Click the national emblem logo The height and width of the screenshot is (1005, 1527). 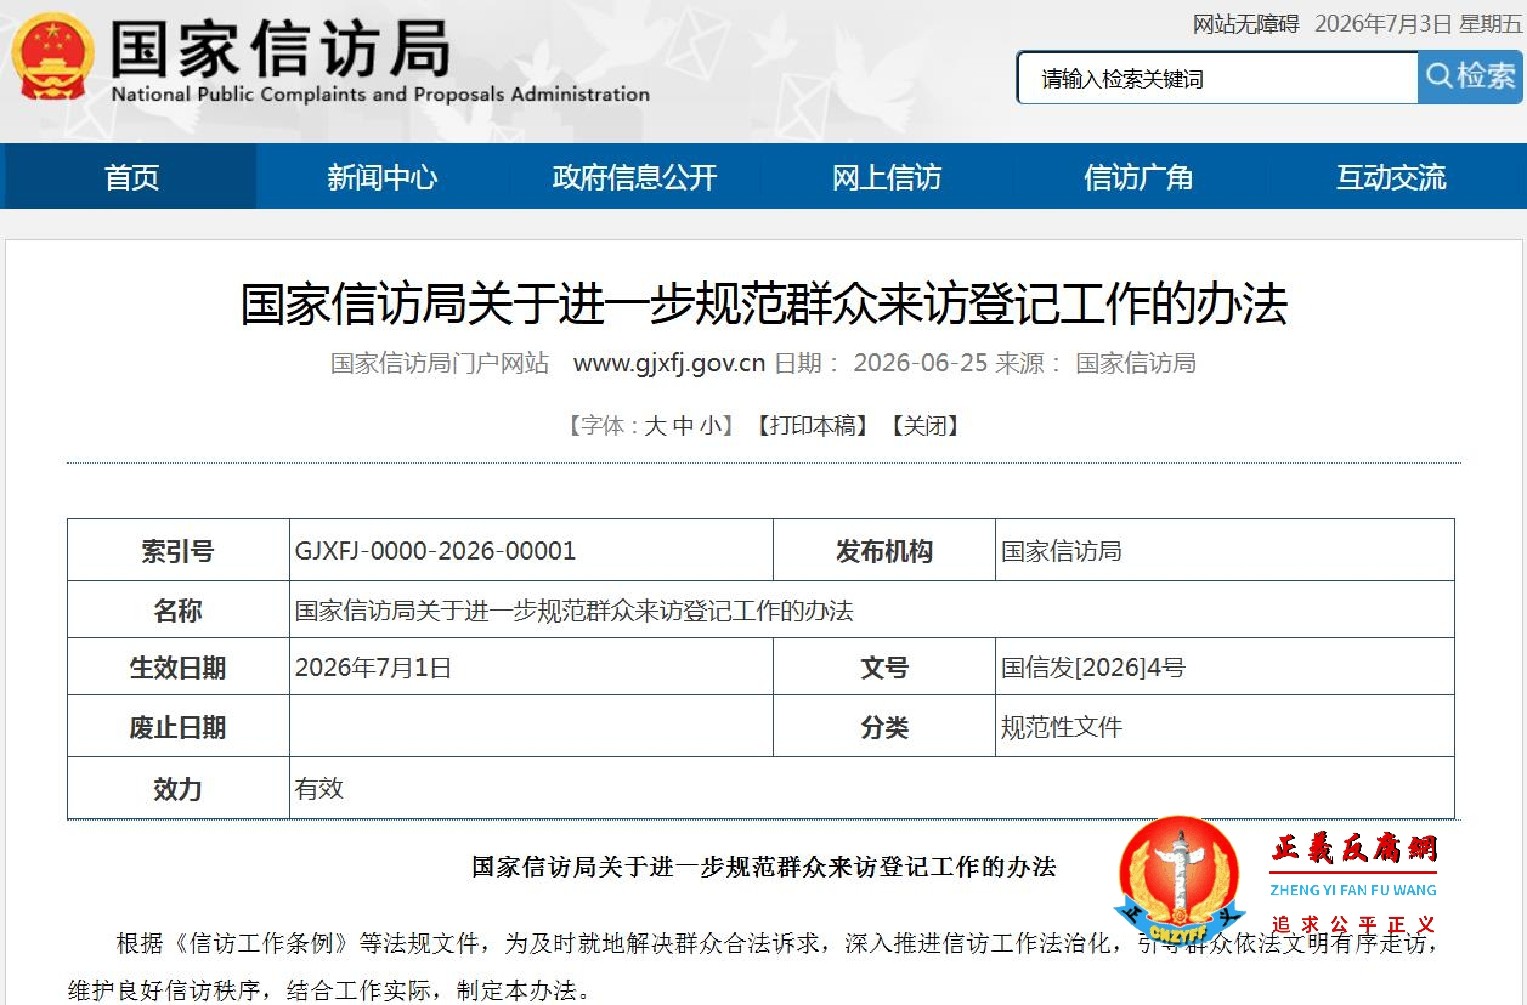(x=52, y=57)
